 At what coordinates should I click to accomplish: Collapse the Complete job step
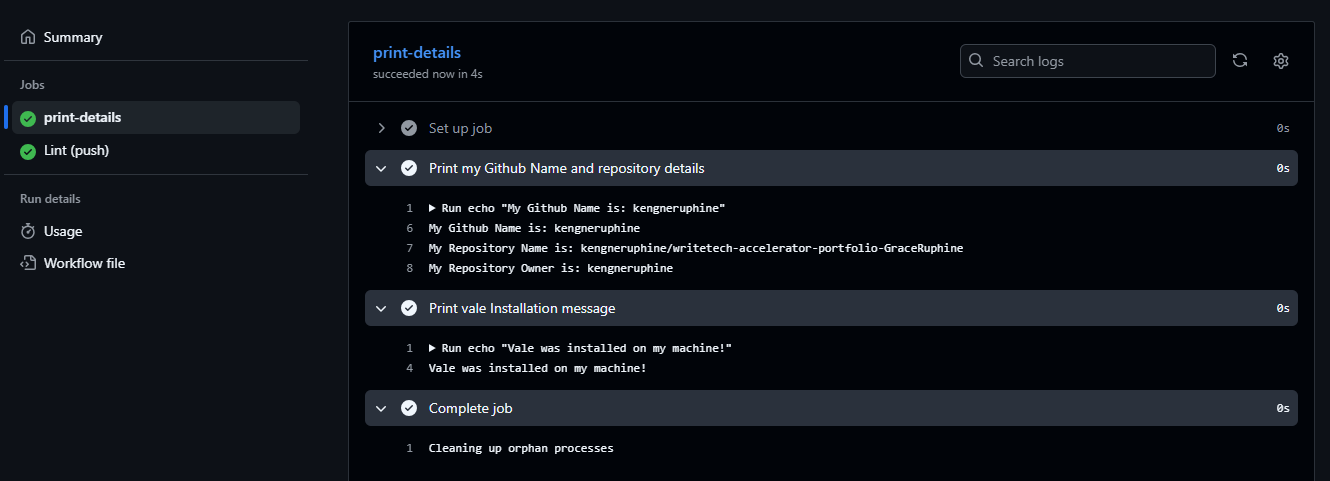(x=381, y=408)
